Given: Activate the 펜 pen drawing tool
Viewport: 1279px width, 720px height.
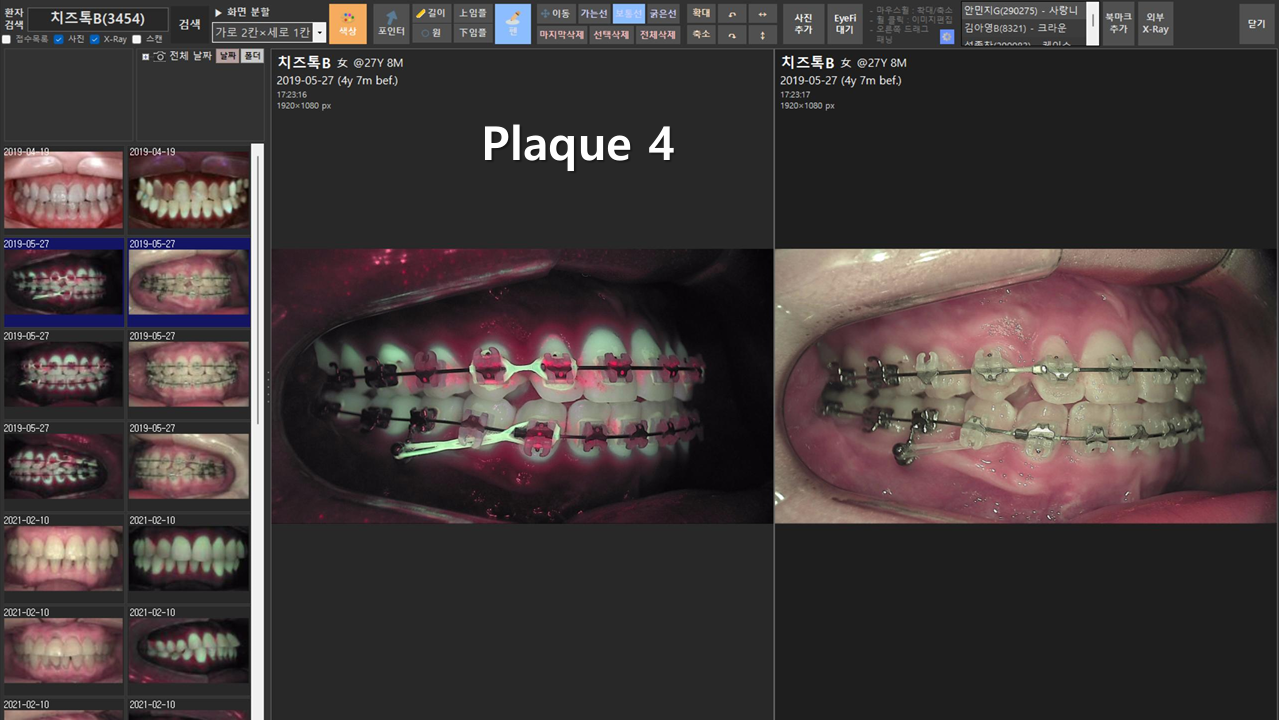Looking at the screenshot, I should pyautogui.click(x=513, y=24).
